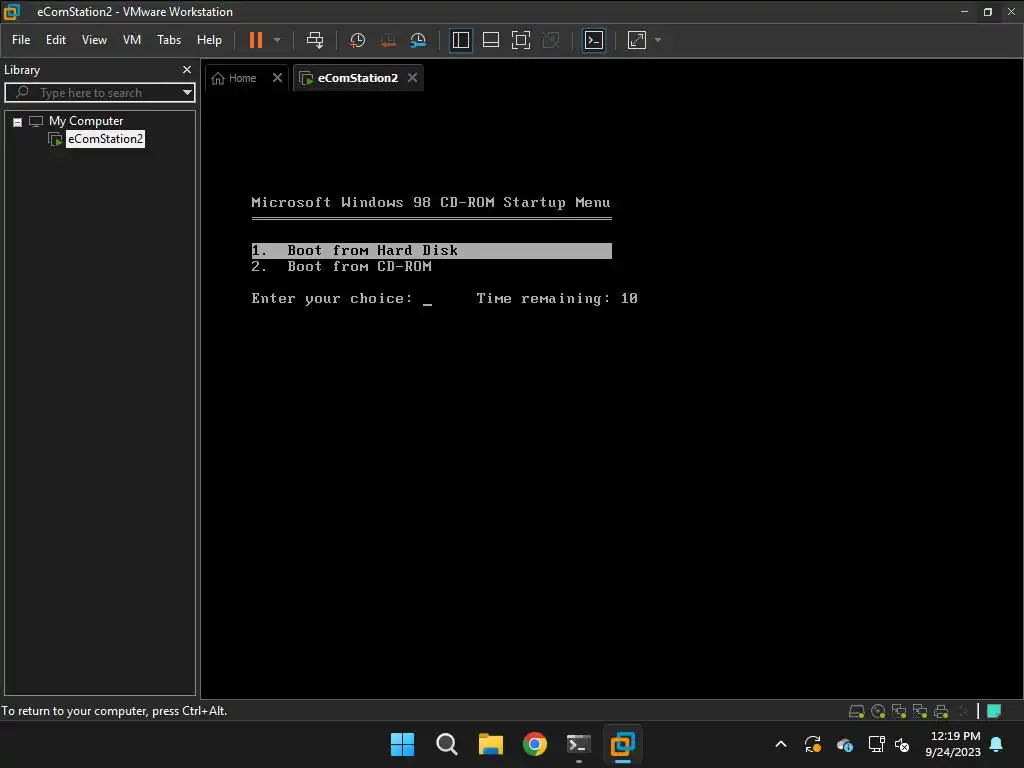The image size is (1024, 768).
Task: Send Ctrl+Alt+Del to the virtual machine
Action: 315,40
